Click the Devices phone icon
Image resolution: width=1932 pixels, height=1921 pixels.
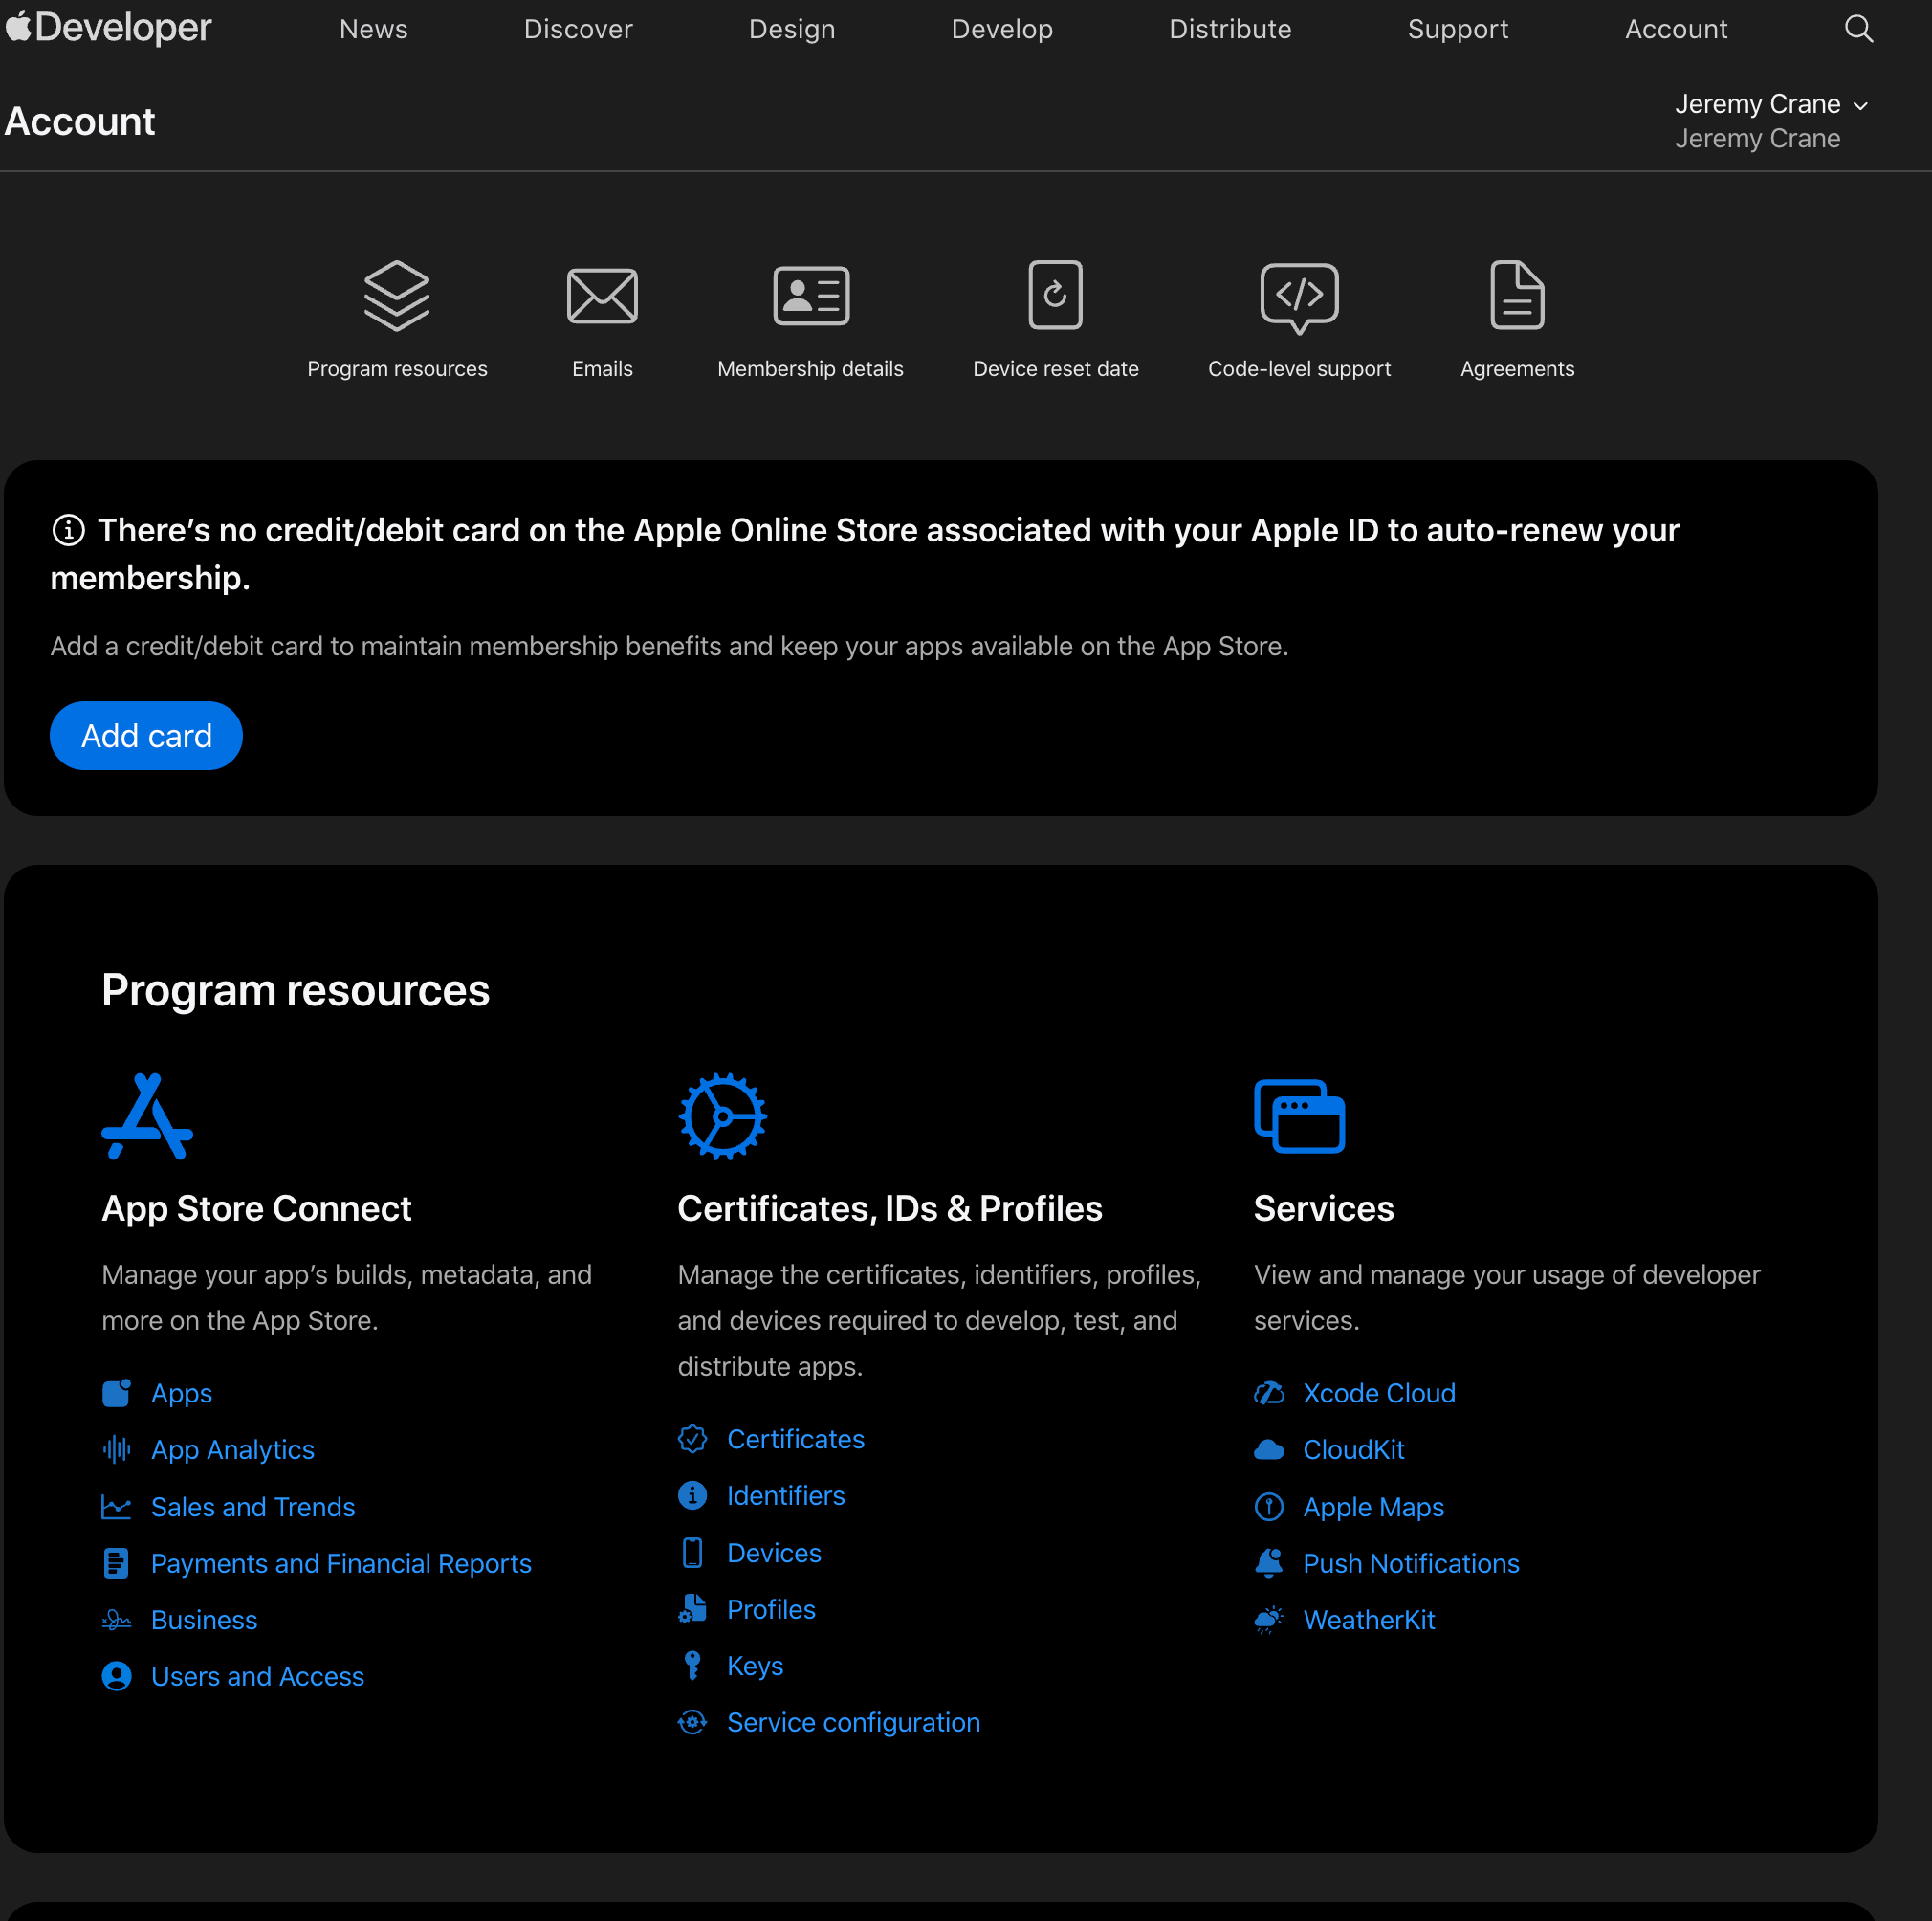click(692, 1552)
